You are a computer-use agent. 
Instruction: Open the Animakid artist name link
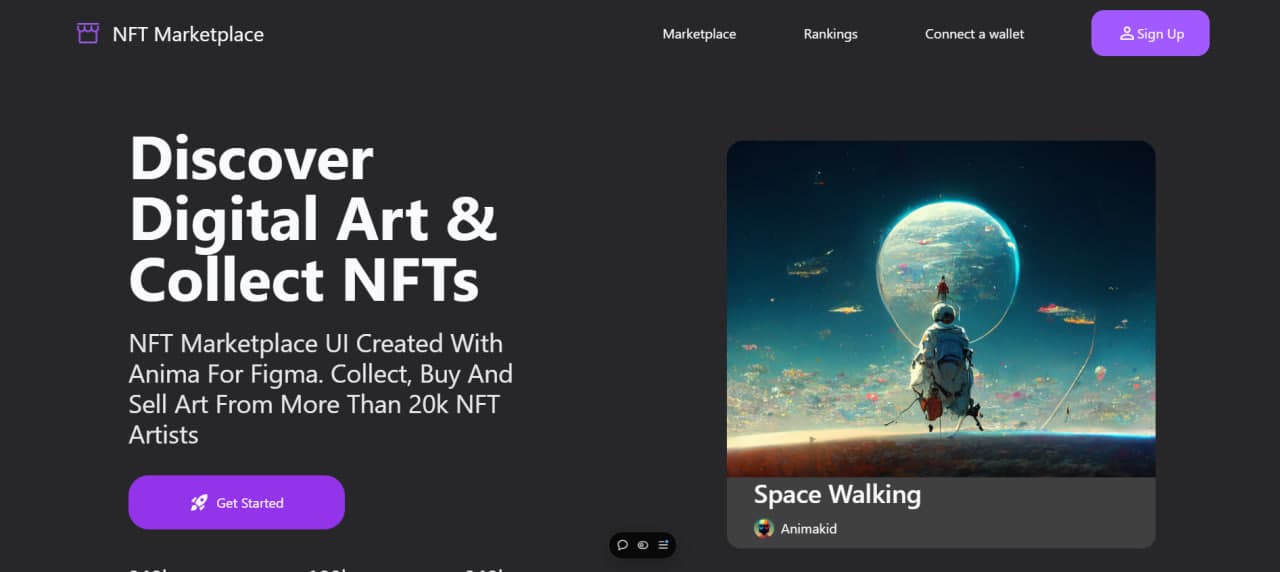(808, 529)
